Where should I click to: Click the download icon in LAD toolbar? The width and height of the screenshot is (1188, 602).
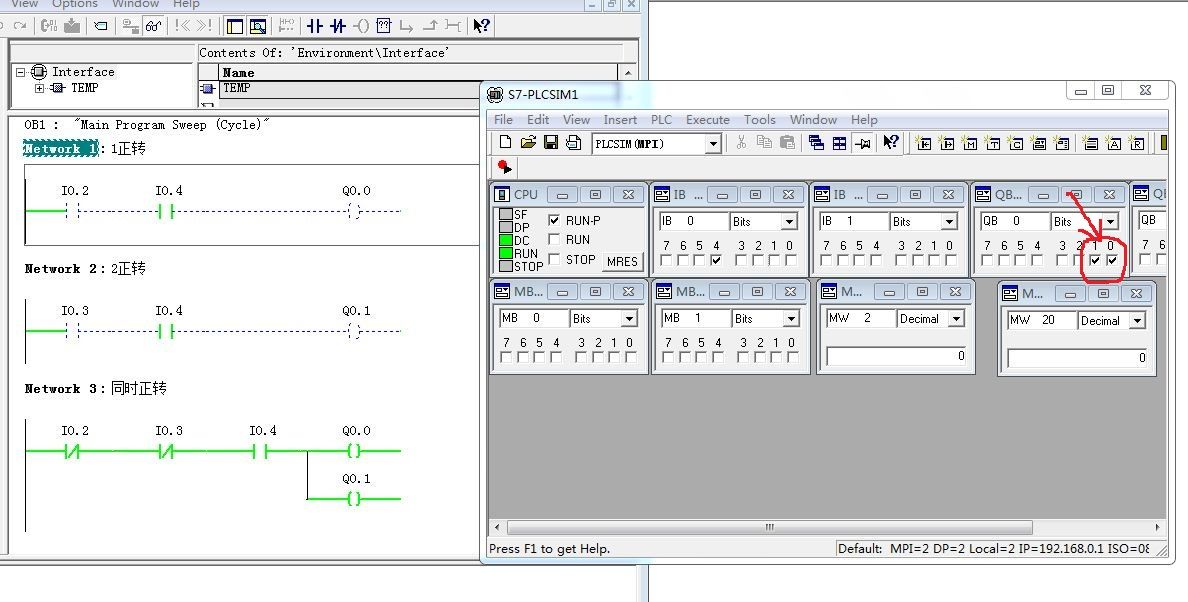[72, 26]
